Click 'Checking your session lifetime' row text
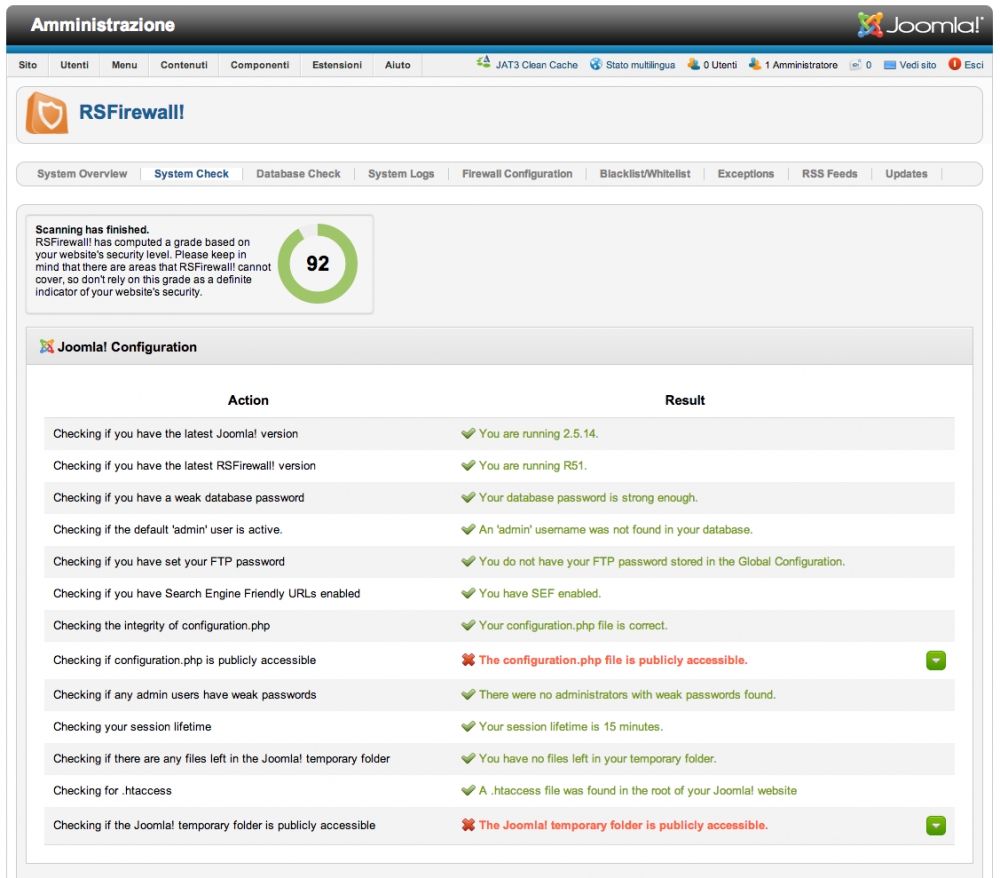 tap(132, 726)
